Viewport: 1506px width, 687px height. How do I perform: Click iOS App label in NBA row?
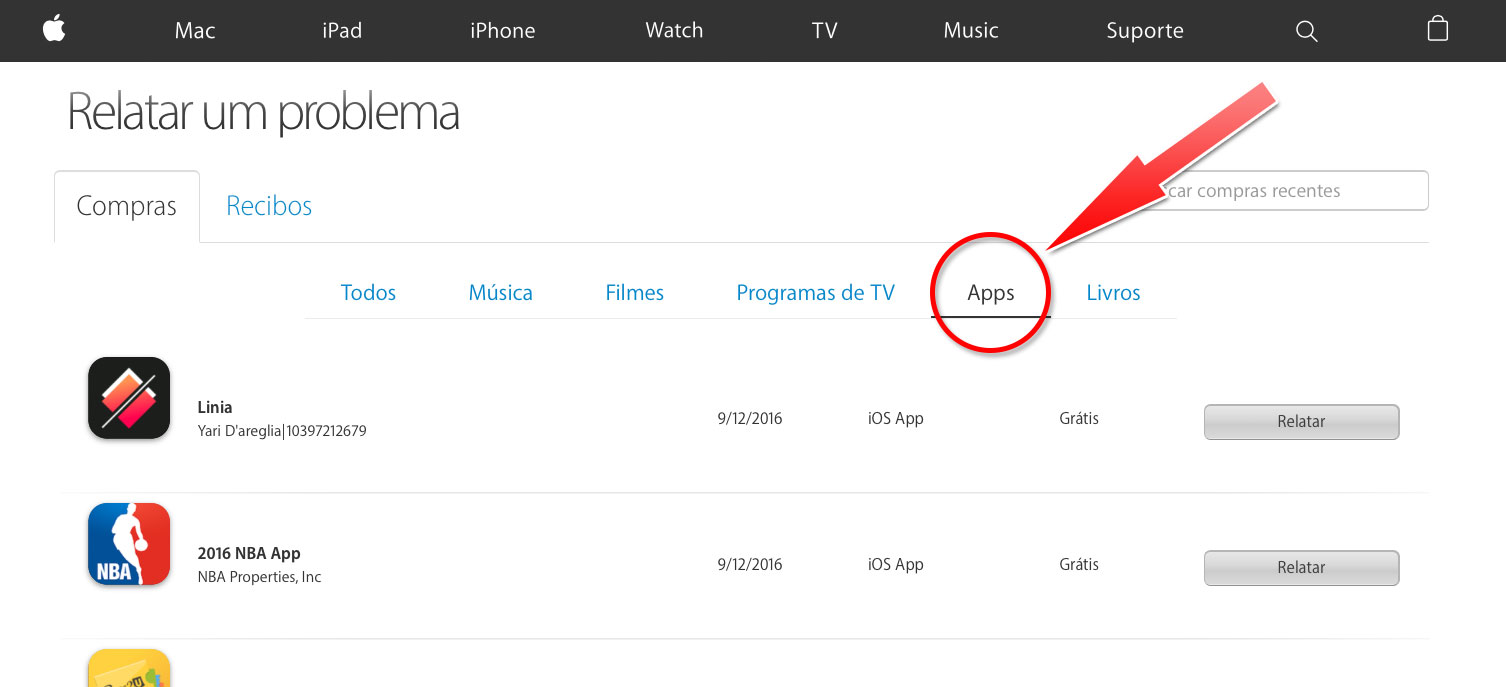[896, 565]
